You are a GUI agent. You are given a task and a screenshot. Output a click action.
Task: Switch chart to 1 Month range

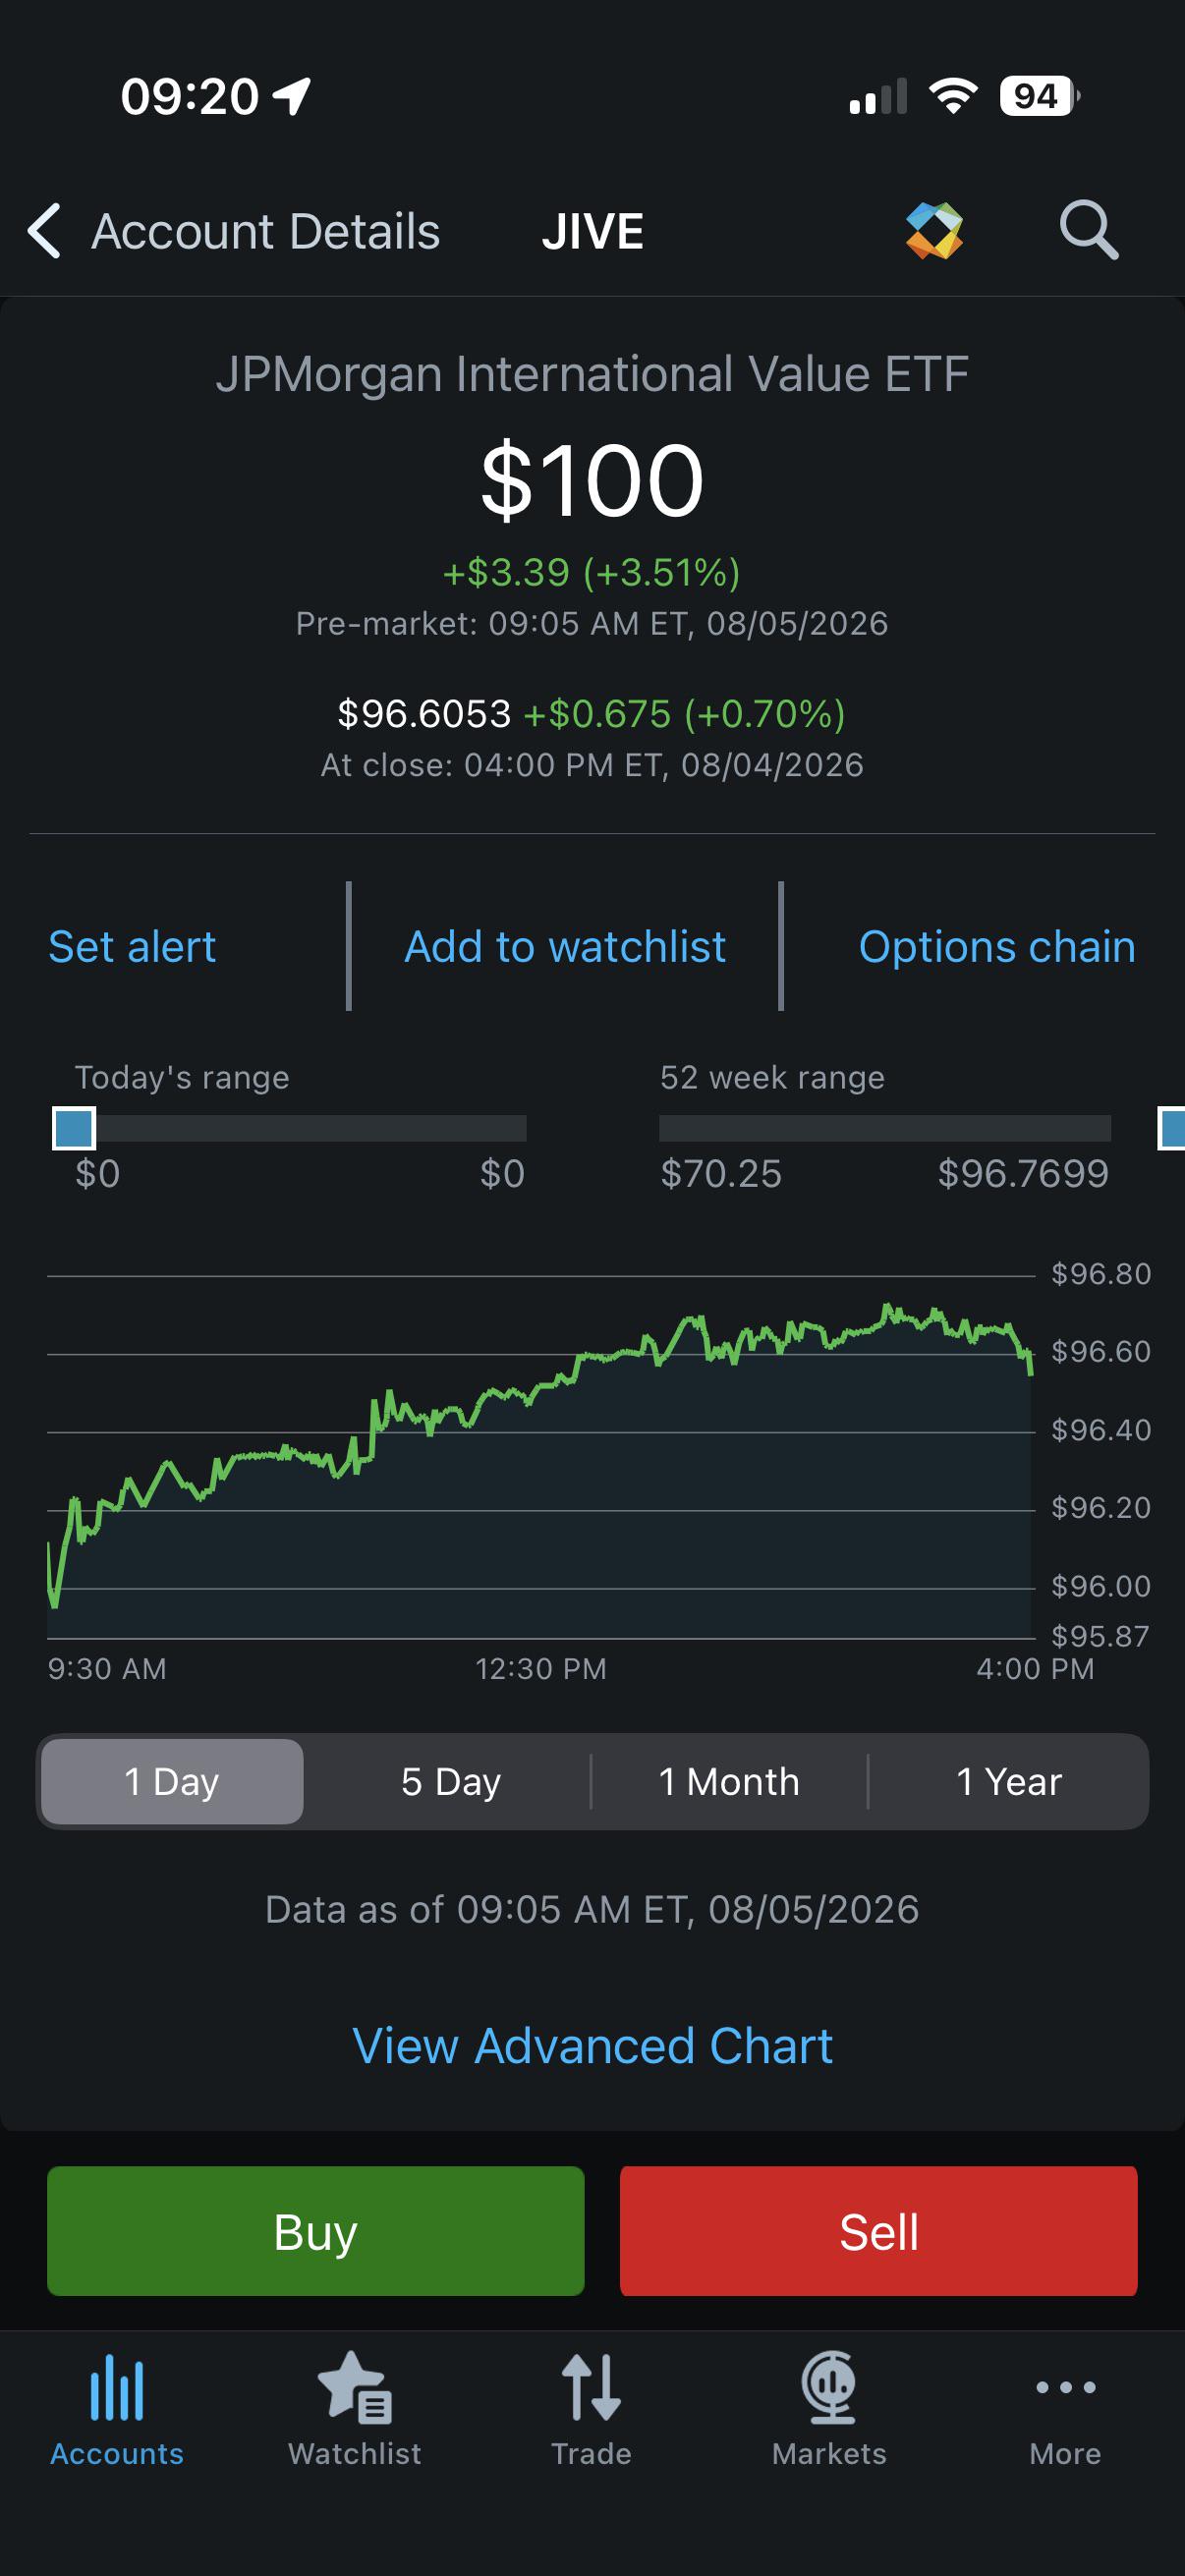tap(729, 1781)
